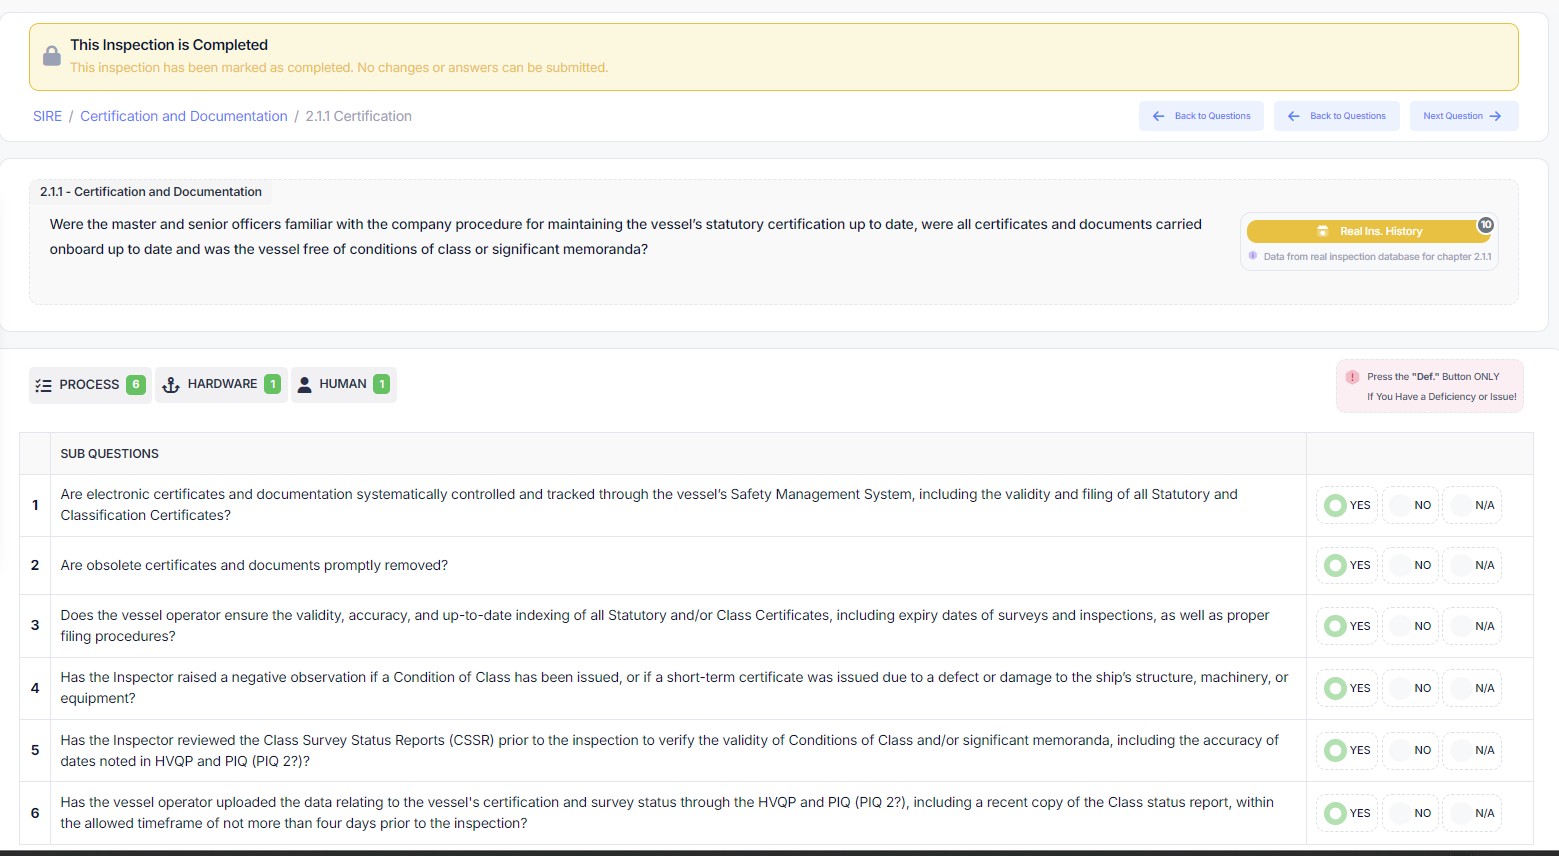Choose NO for sub question 6
1559x856 pixels.
click(1410, 814)
